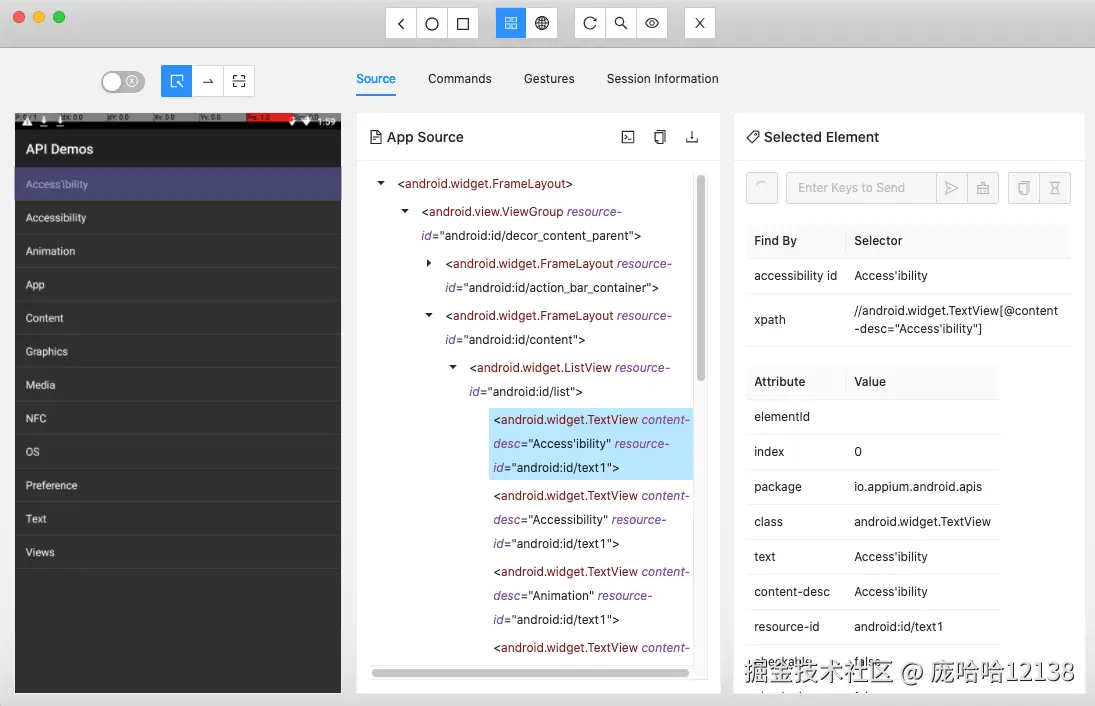Select NFC item in API Demos list
Screen dimensions: 1095x706
[178, 419]
